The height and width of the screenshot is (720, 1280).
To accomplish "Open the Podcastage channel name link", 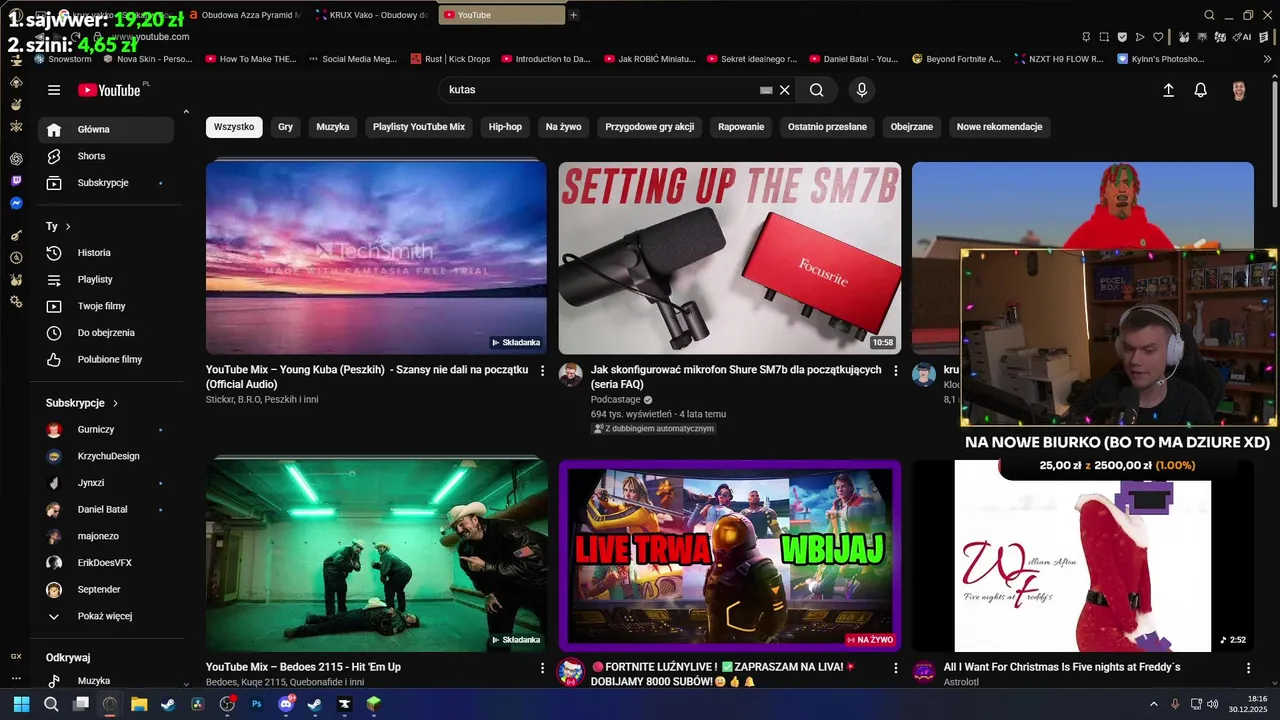I will click(615, 400).
